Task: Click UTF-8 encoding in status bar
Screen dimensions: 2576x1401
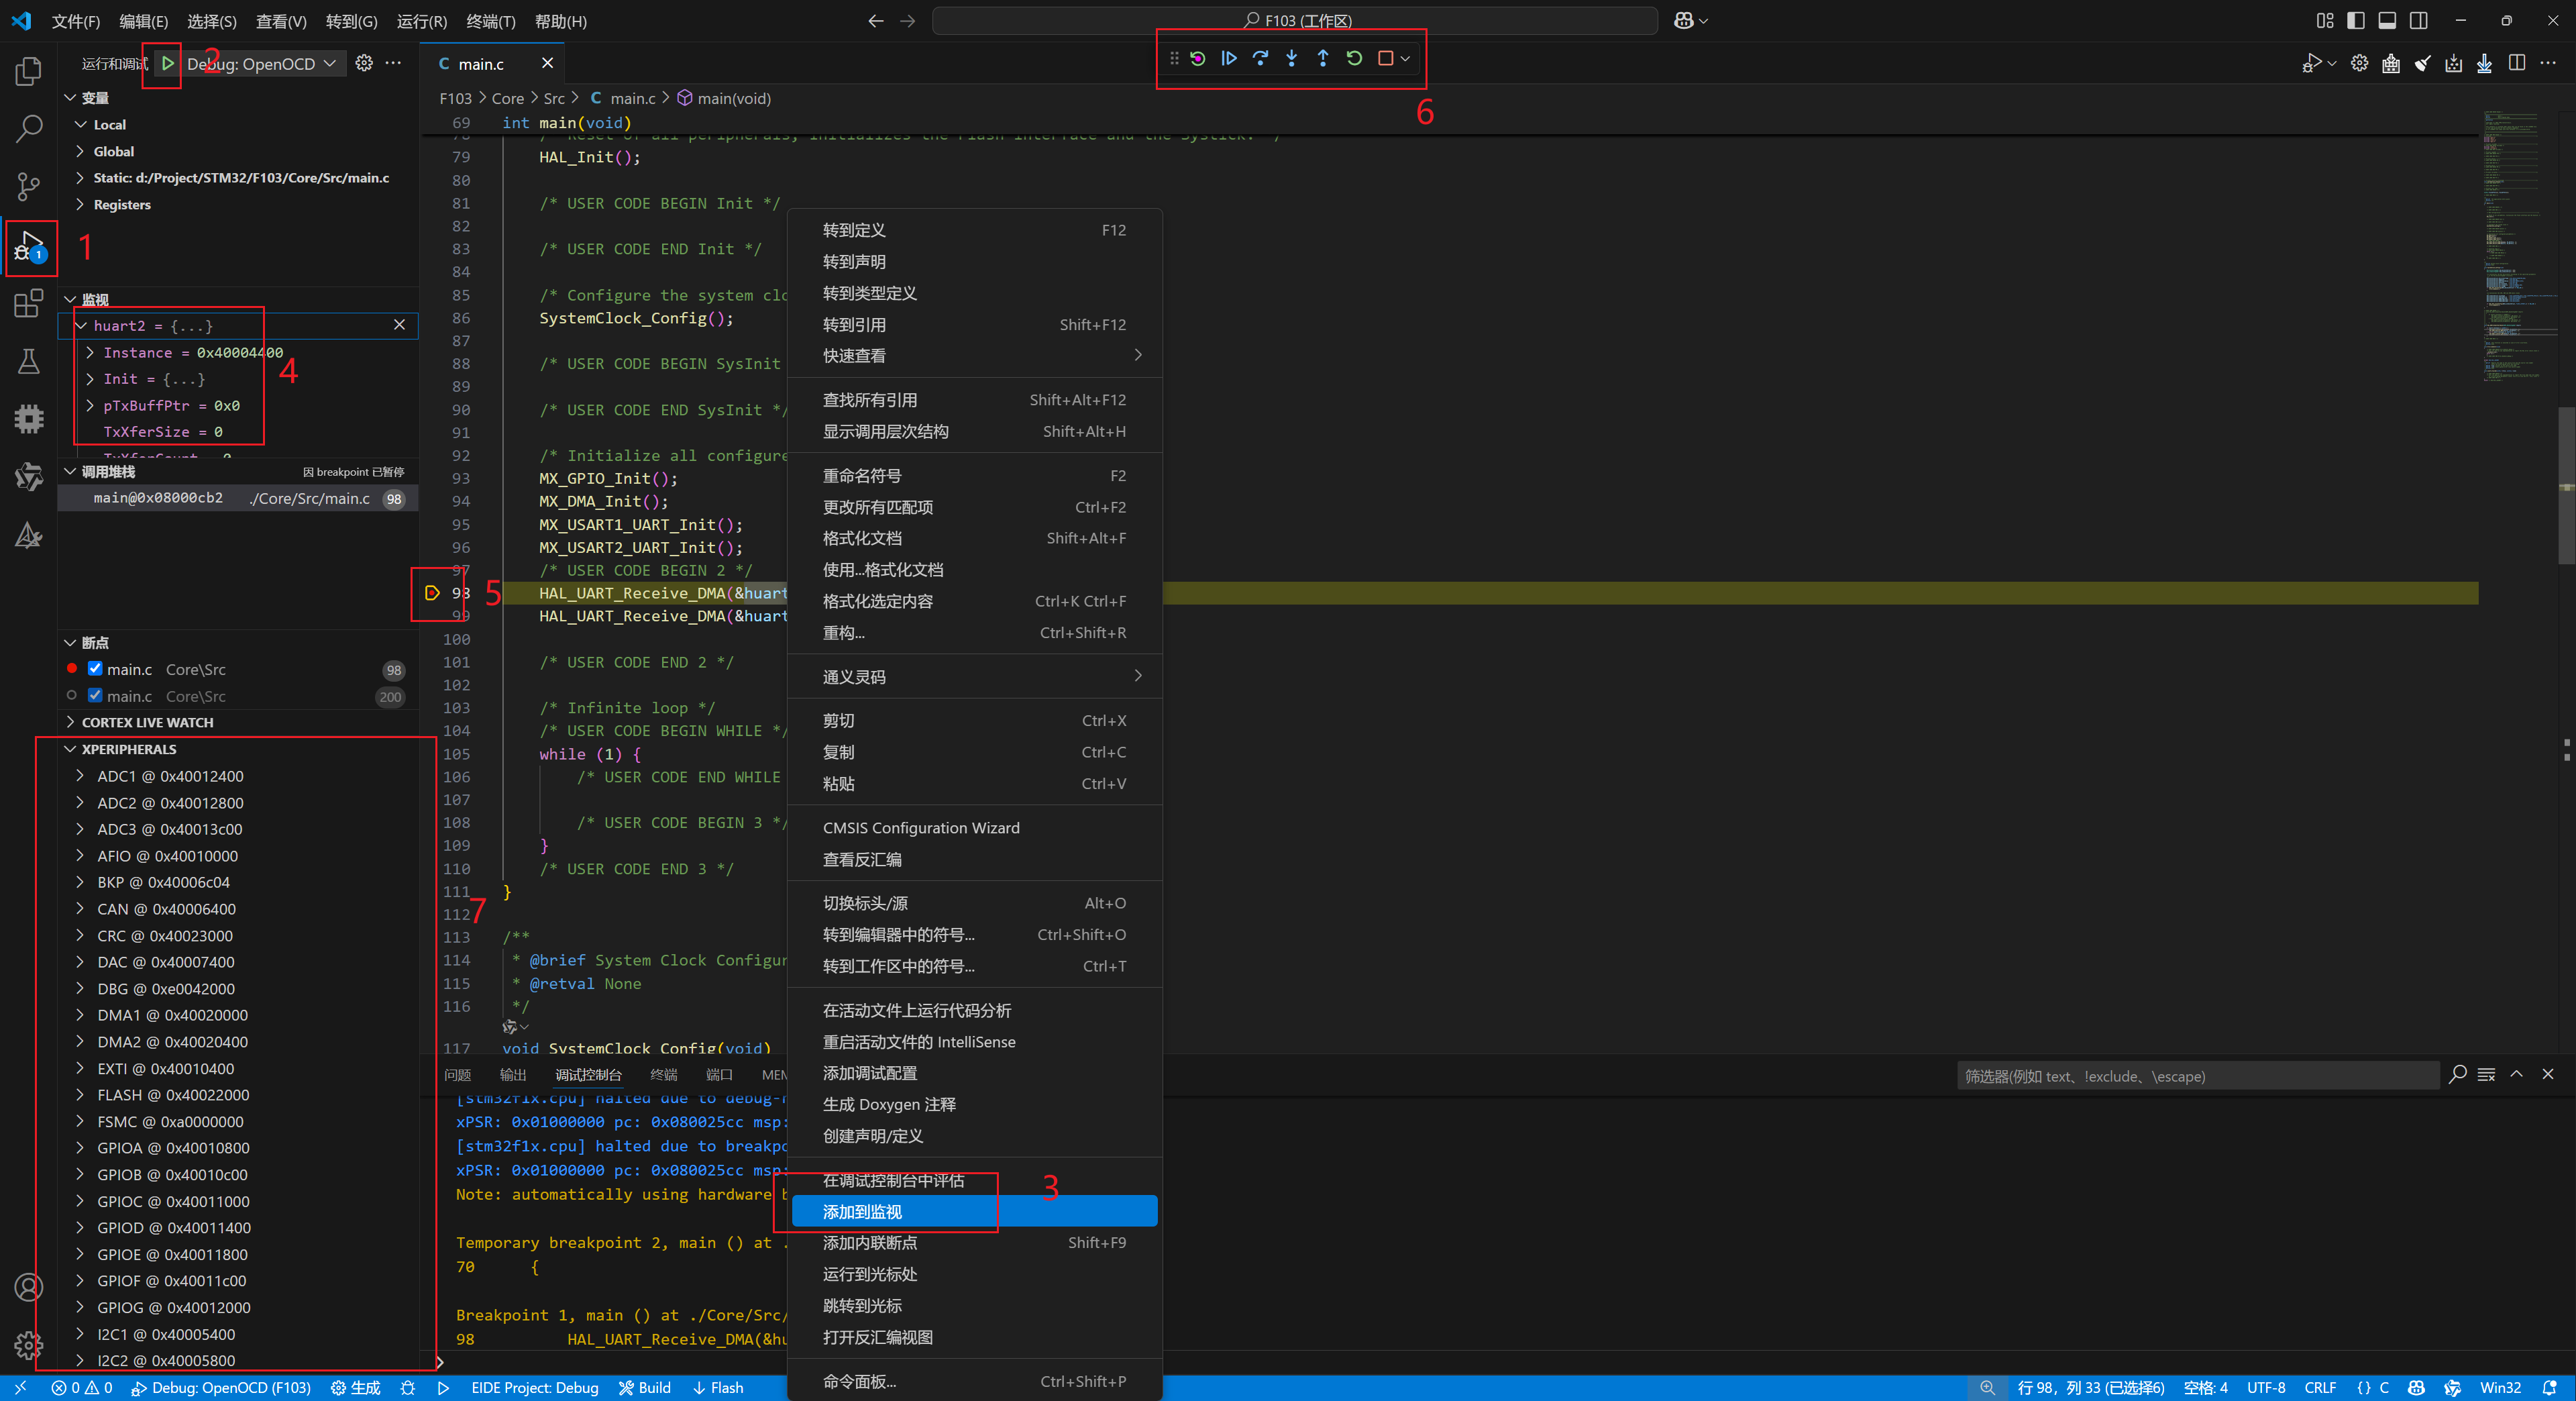Action: pyautogui.click(x=2266, y=1388)
